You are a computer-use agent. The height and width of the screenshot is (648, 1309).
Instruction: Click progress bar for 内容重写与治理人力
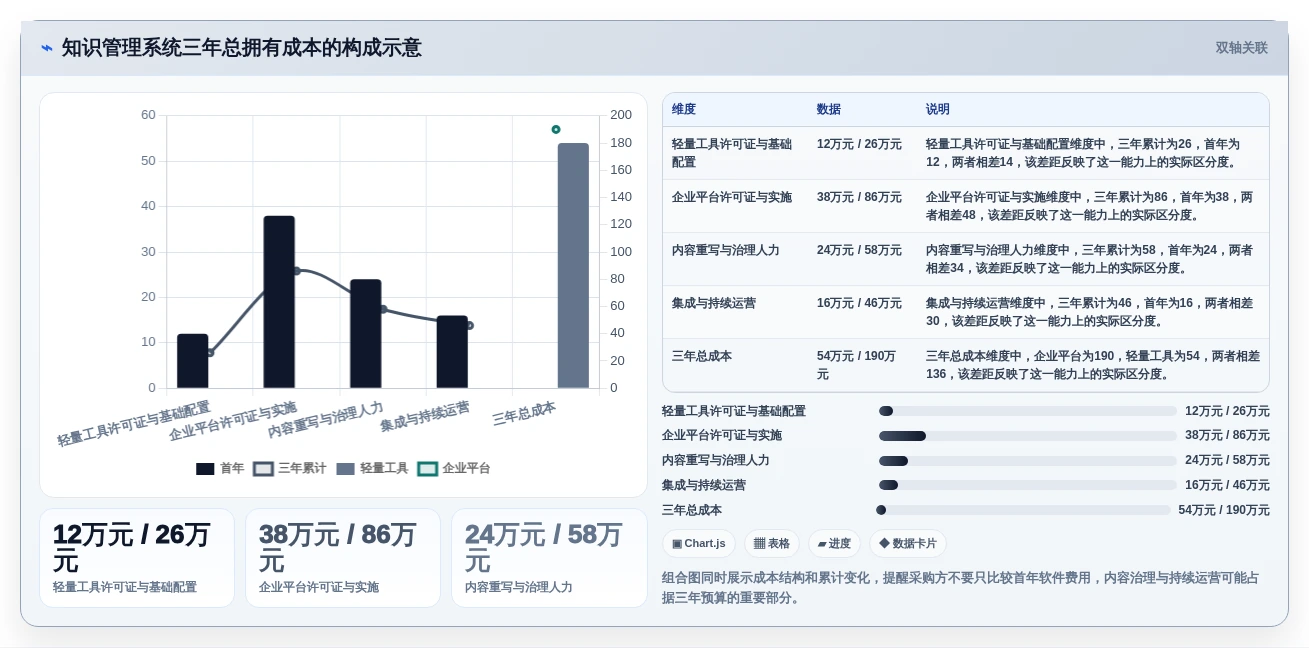pyautogui.click(x=1028, y=461)
